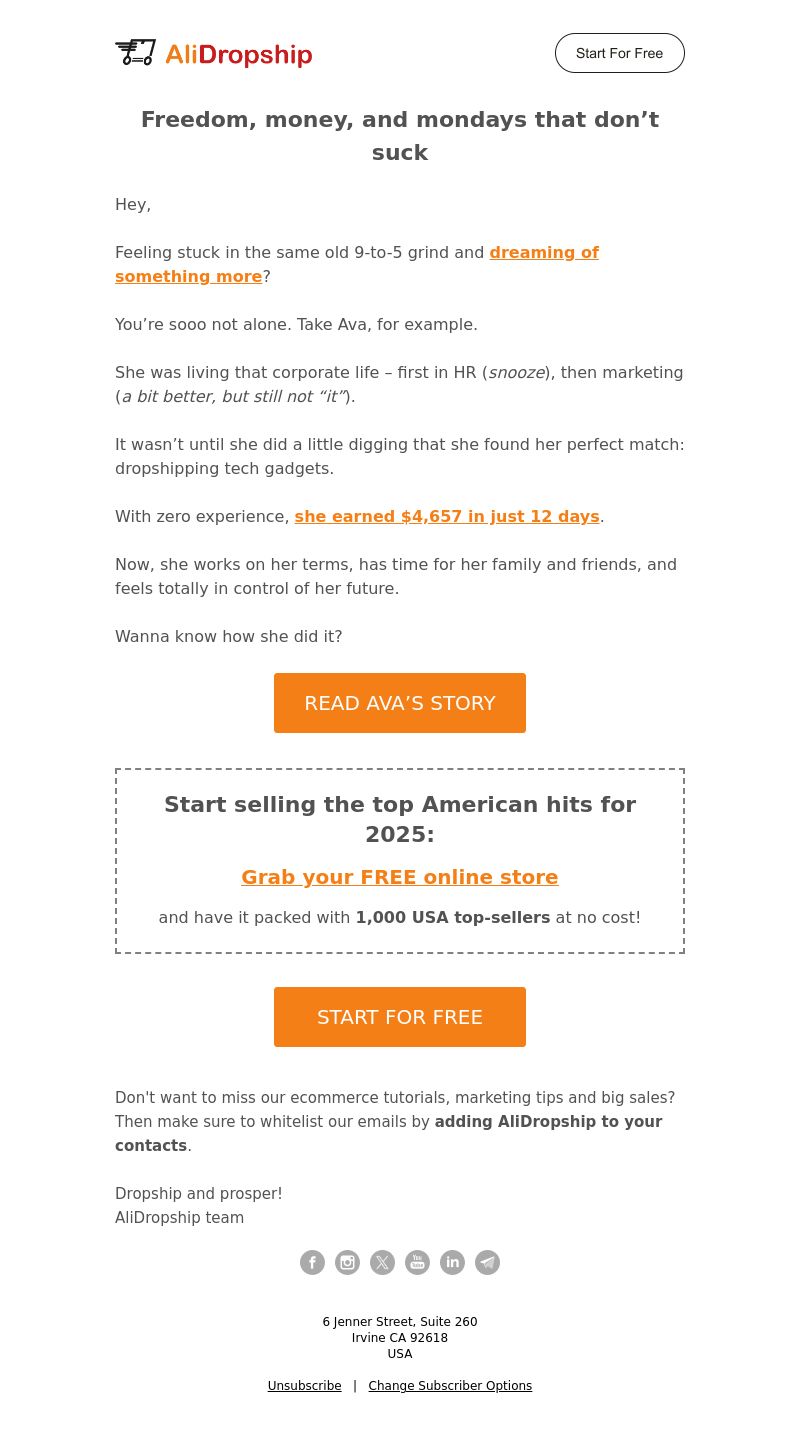Image resolution: width=800 pixels, height=1446 pixels.
Task: Click the AliDropship logo wordmark
Action: tap(238, 55)
